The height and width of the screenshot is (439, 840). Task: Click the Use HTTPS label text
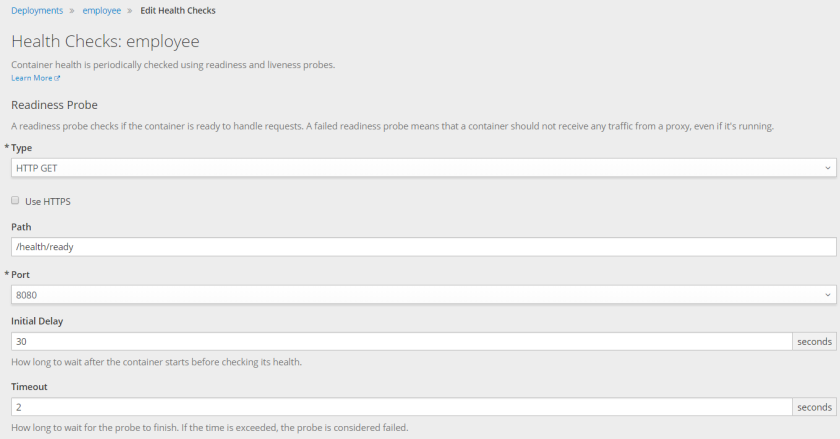[x=47, y=201]
